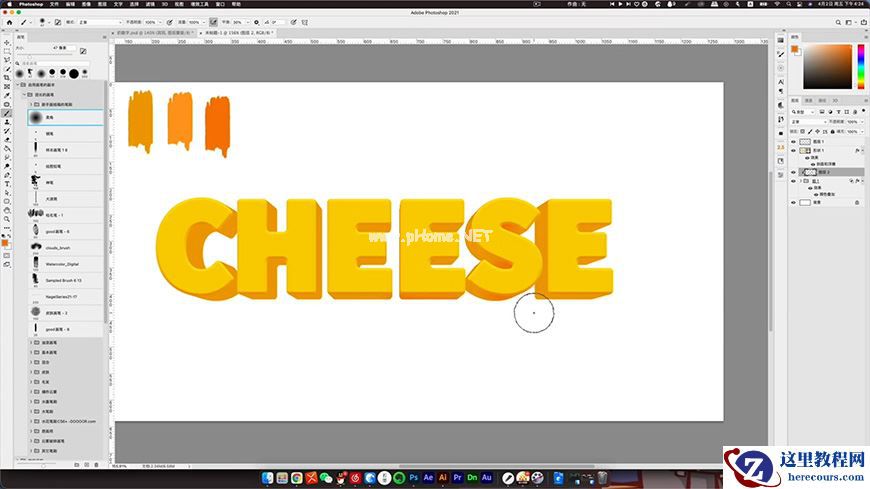The height and width of the screenshot is (489, 870).
Task: Click the Home icon in the options bar
Action: (9, 22)
